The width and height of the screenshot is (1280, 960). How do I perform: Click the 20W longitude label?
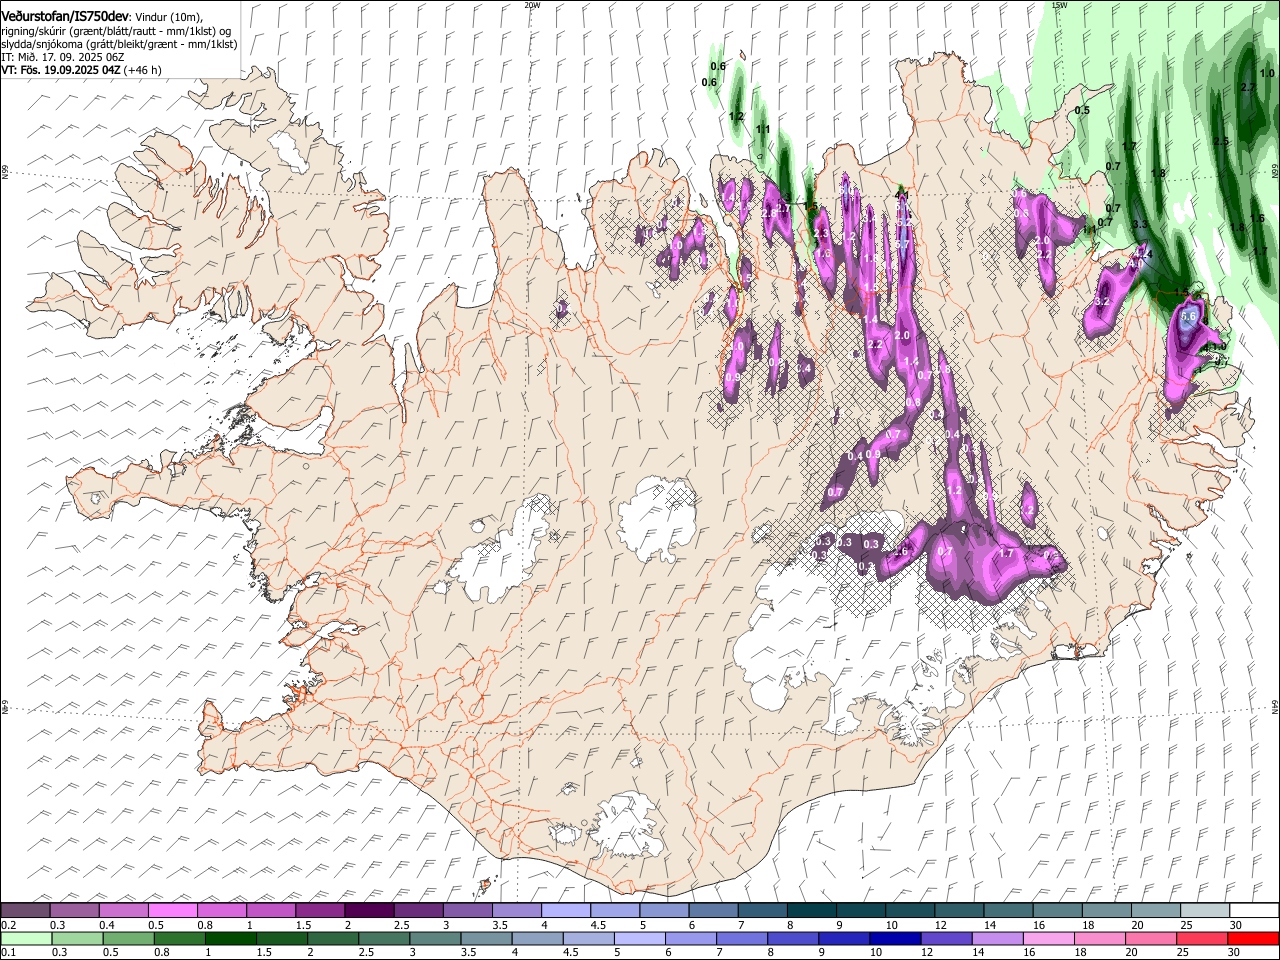pos(532,5)
